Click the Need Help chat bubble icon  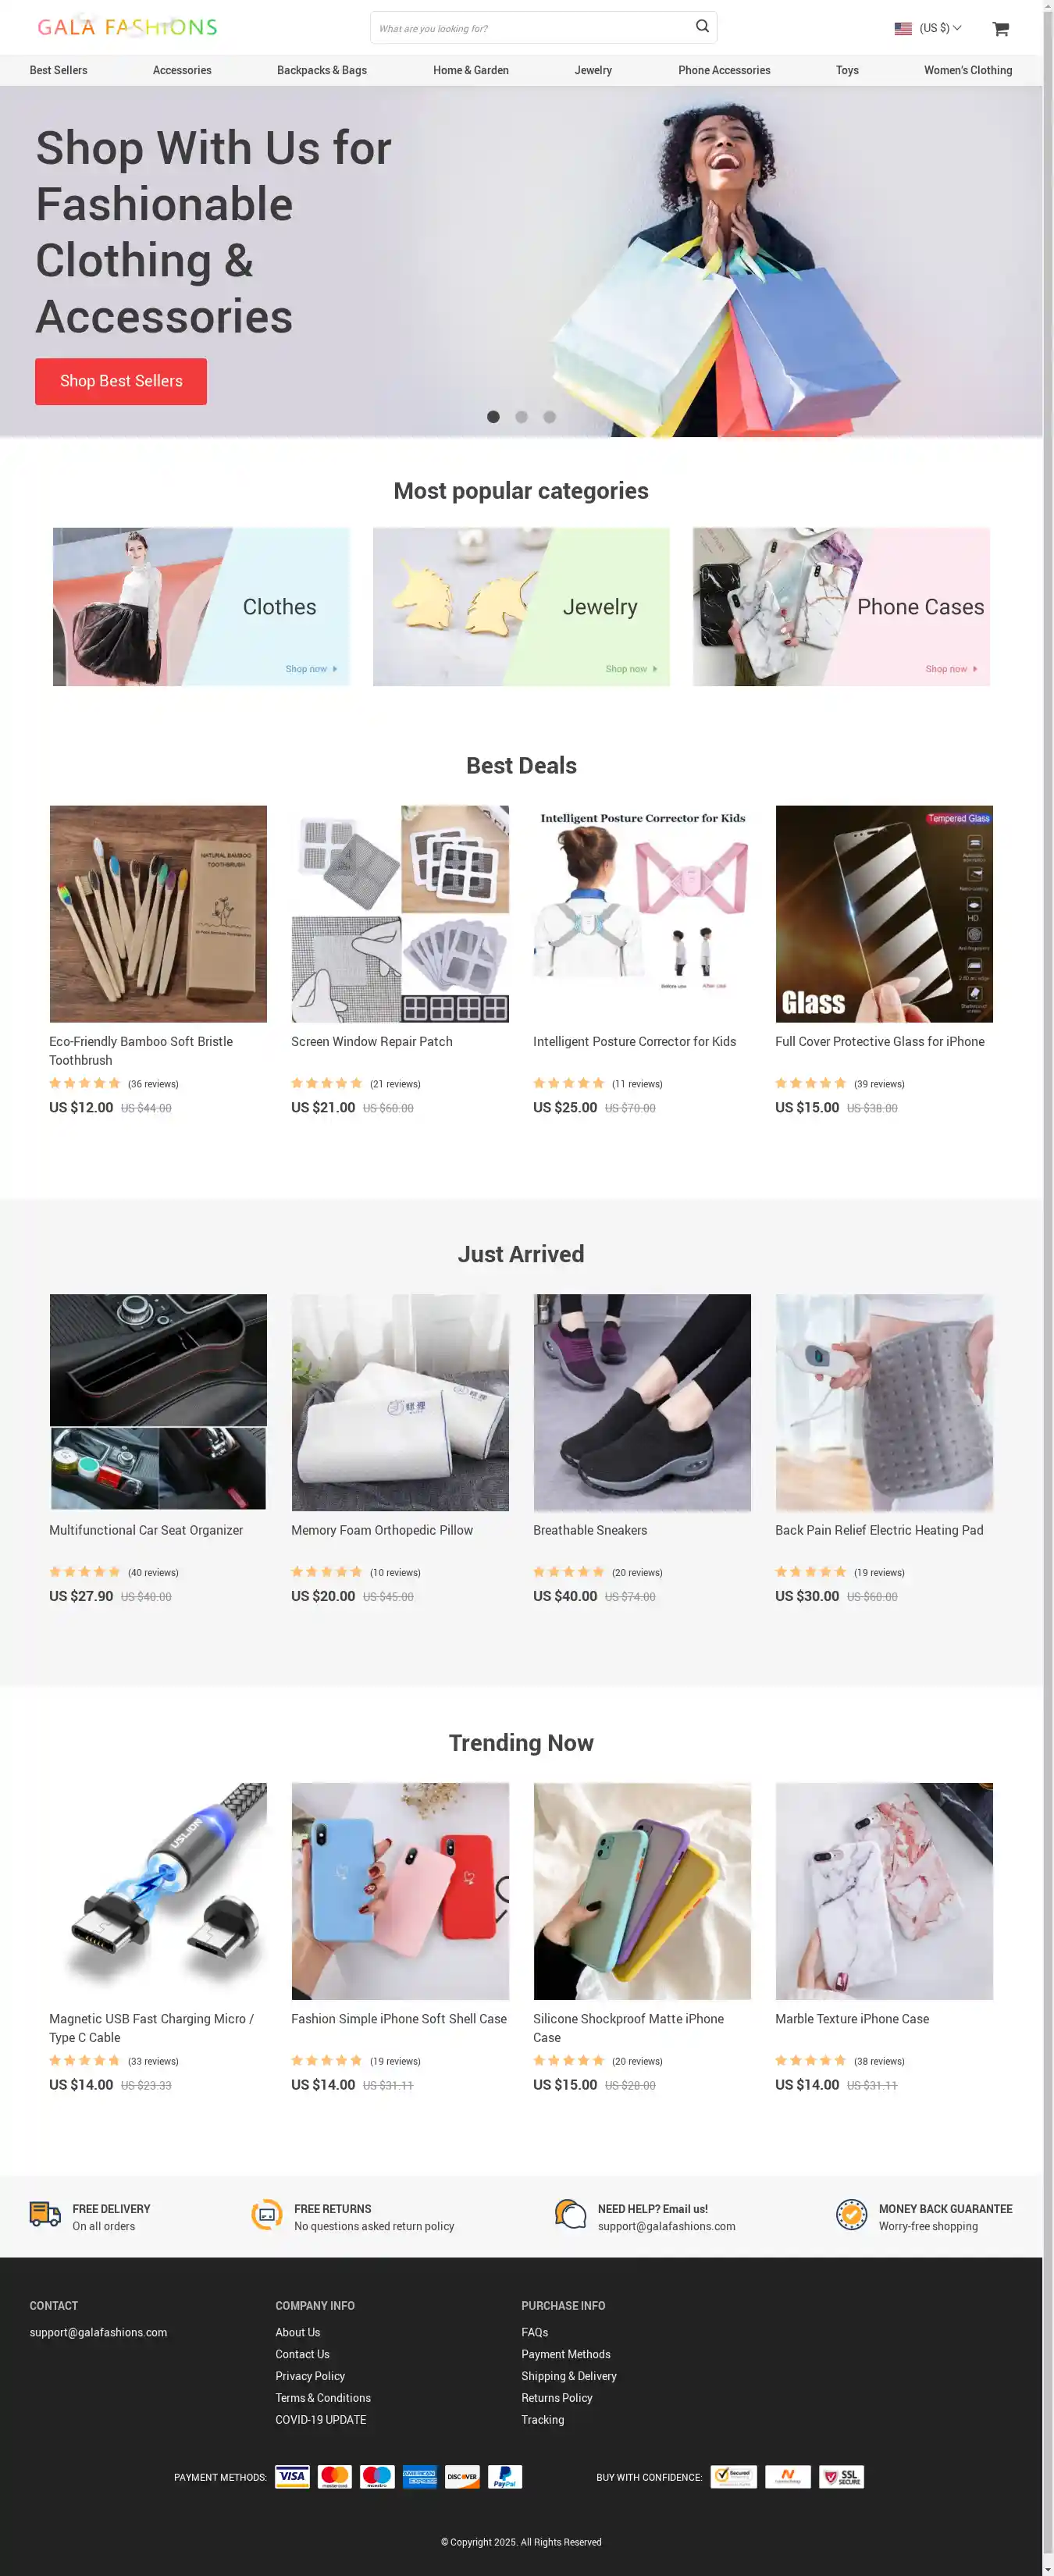(570, 2215)
